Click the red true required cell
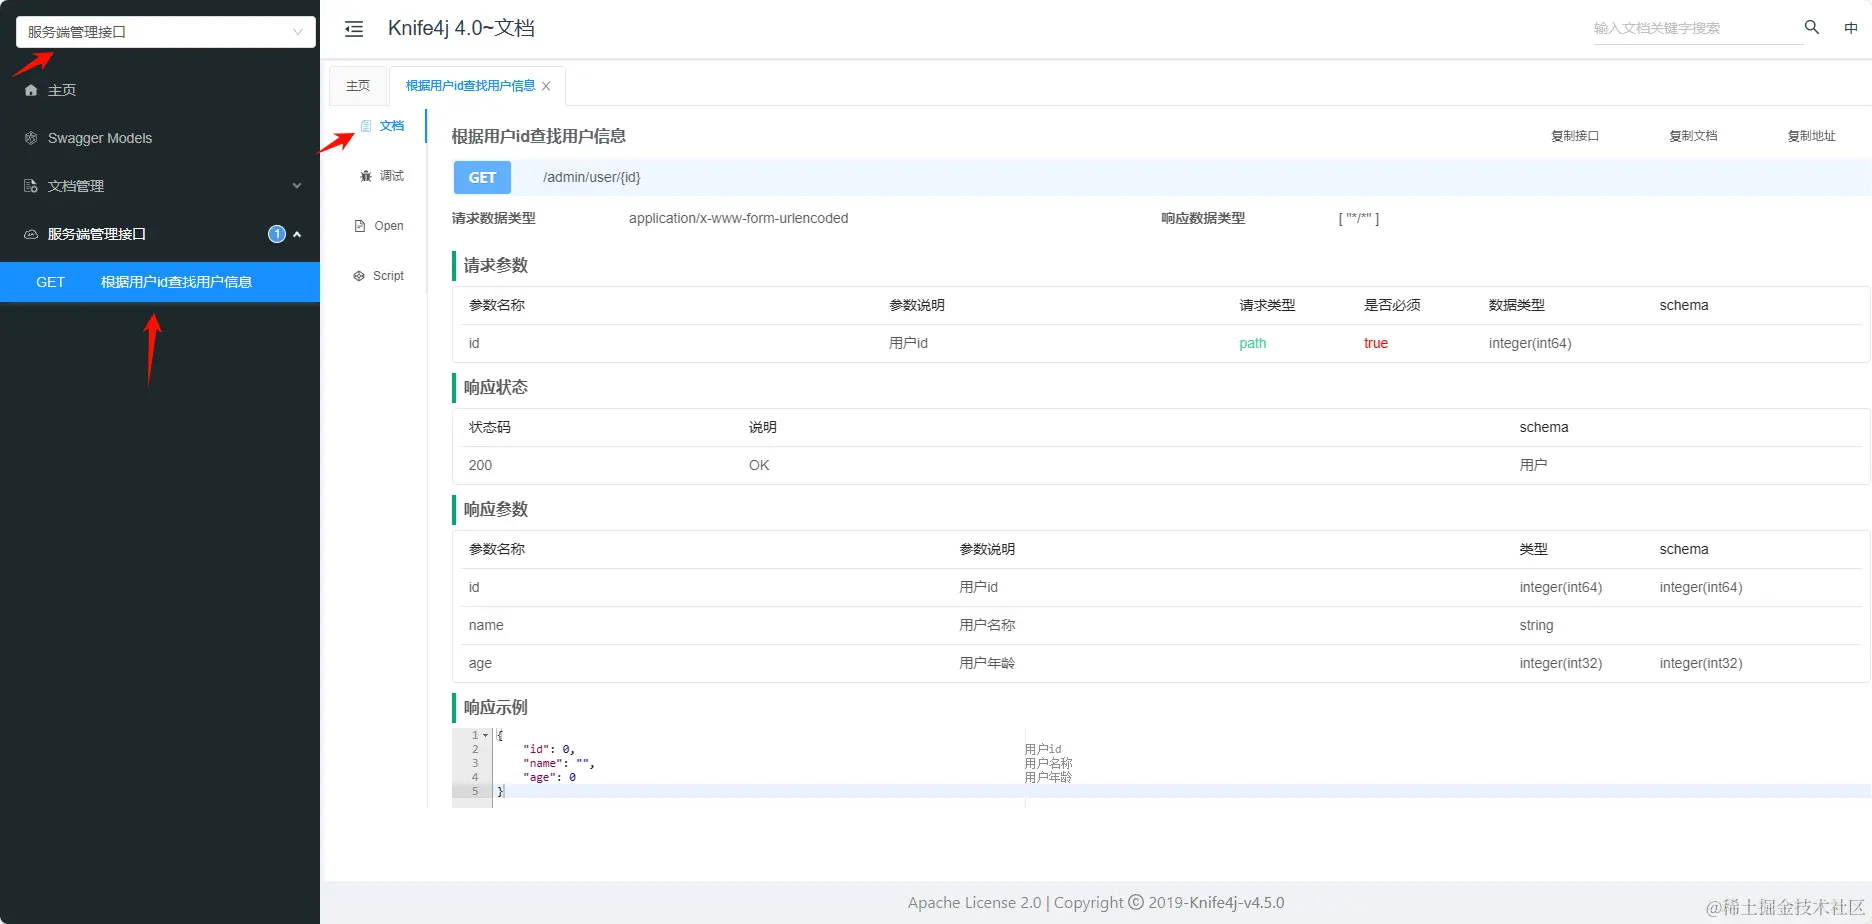This screenshot has width=1872, height=924. pos(1376,343)
